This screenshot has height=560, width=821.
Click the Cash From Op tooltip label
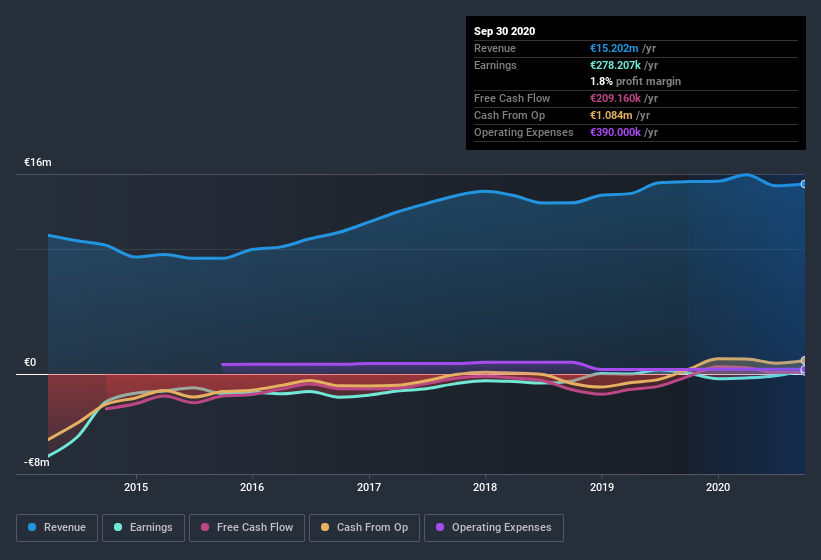coord(509,115)
